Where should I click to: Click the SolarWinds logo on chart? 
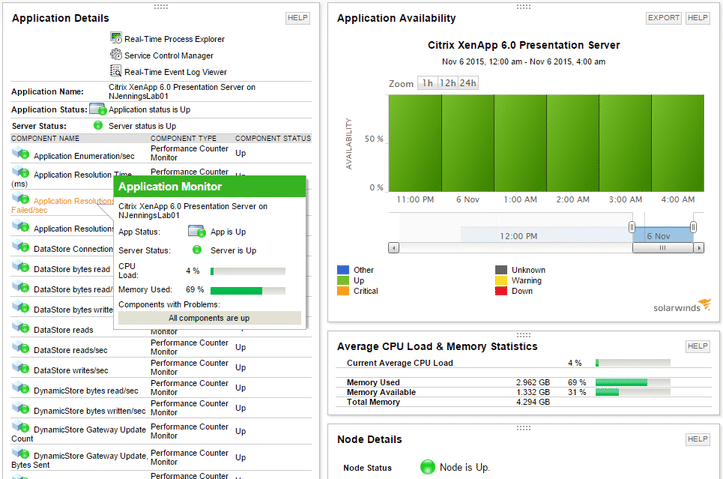click(682, 306)
